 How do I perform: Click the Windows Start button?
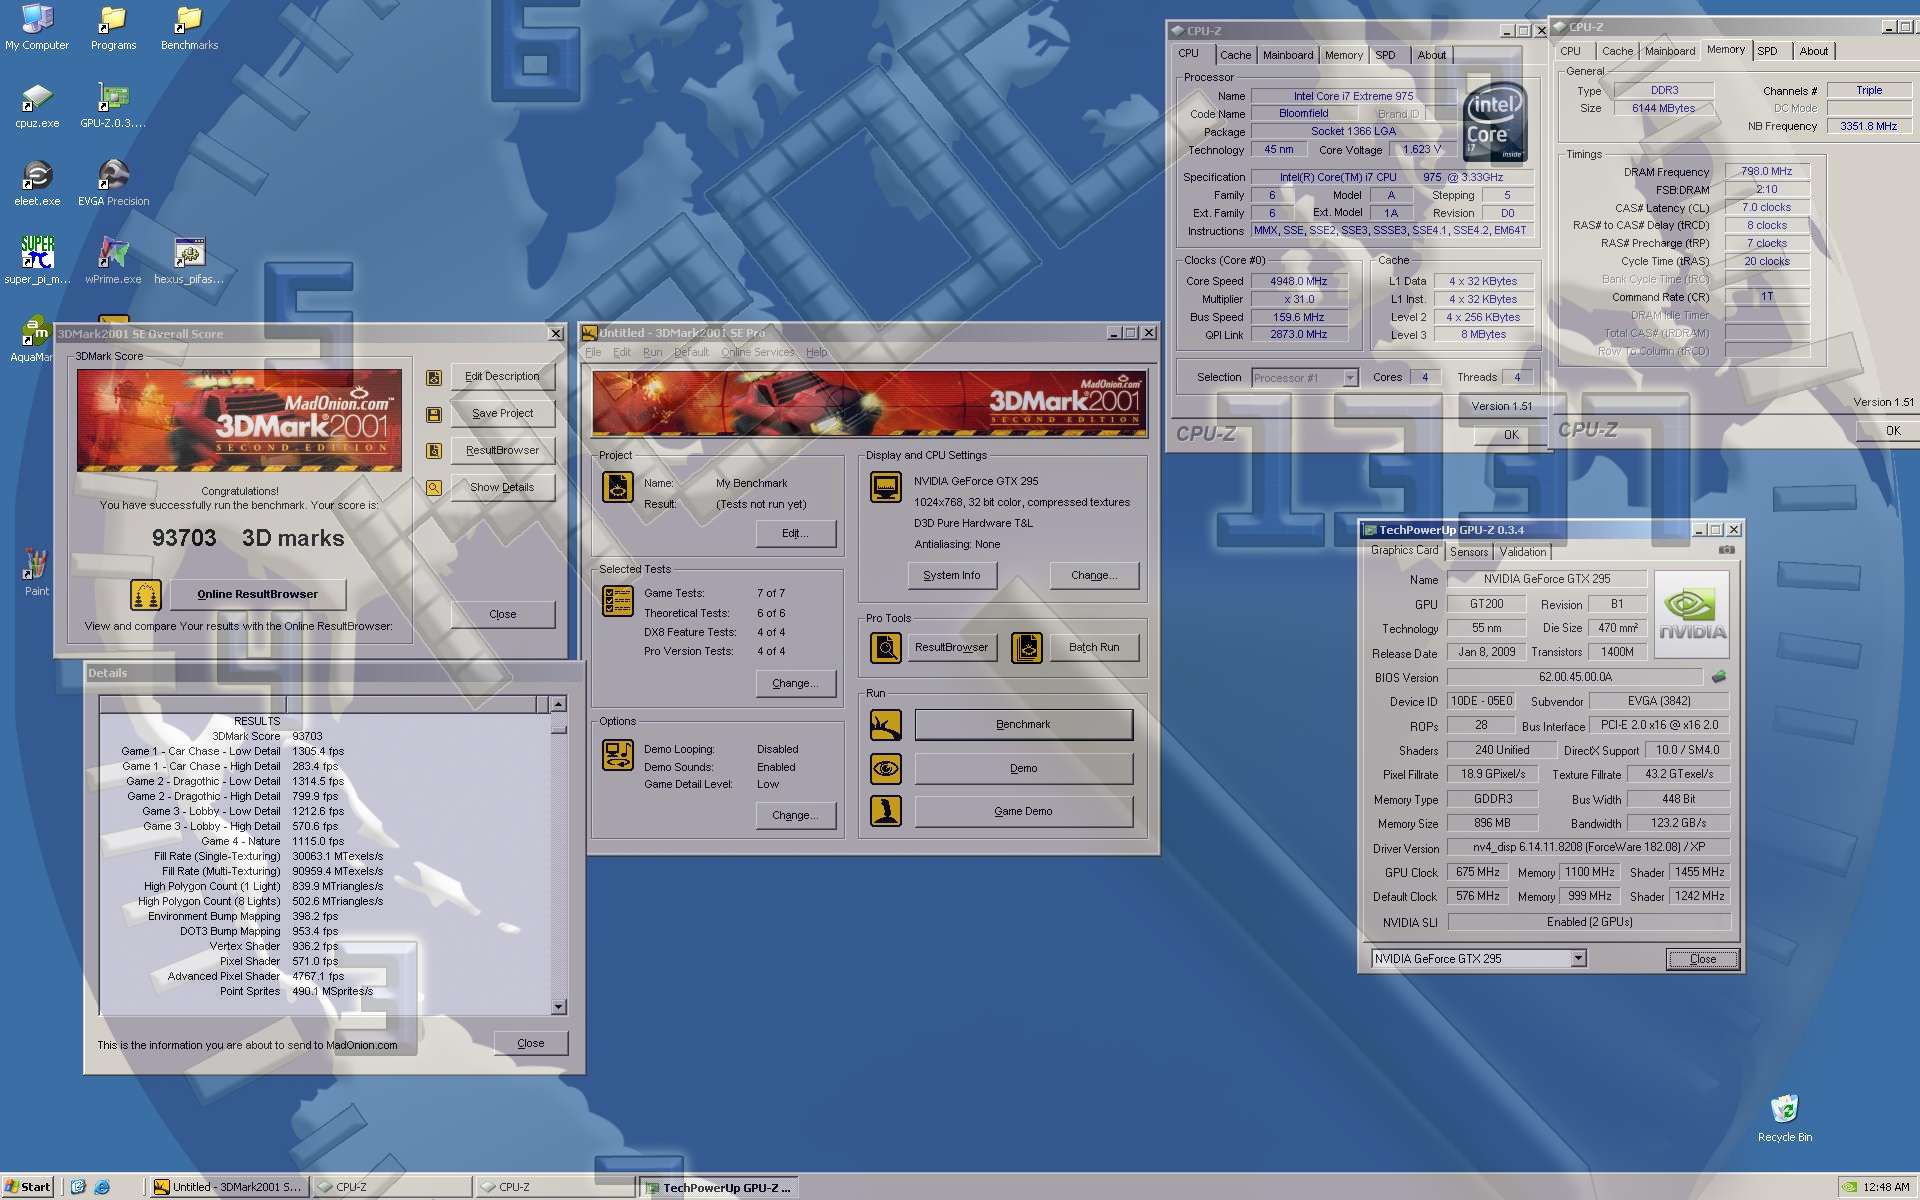pyautogui.click(x=27, y=1187)
